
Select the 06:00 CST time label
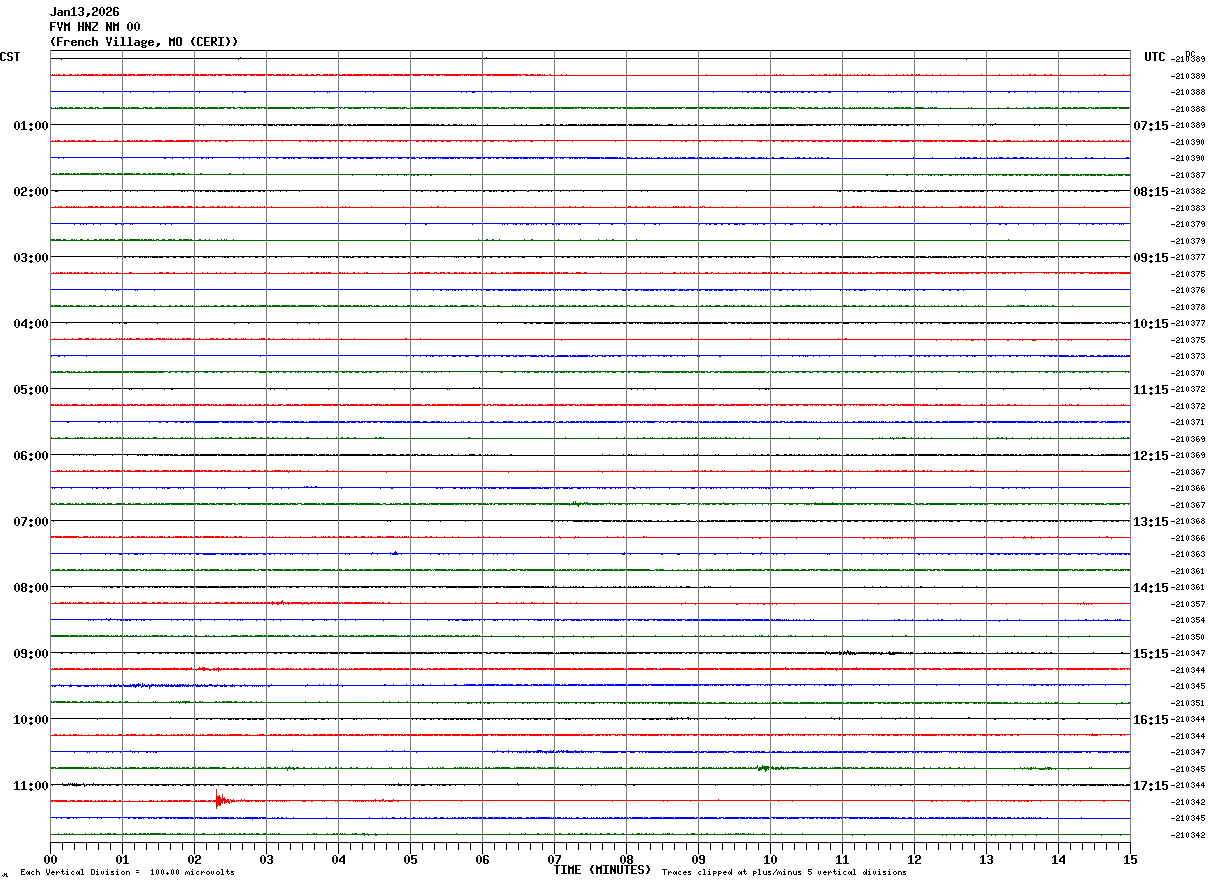coord(31,455)
